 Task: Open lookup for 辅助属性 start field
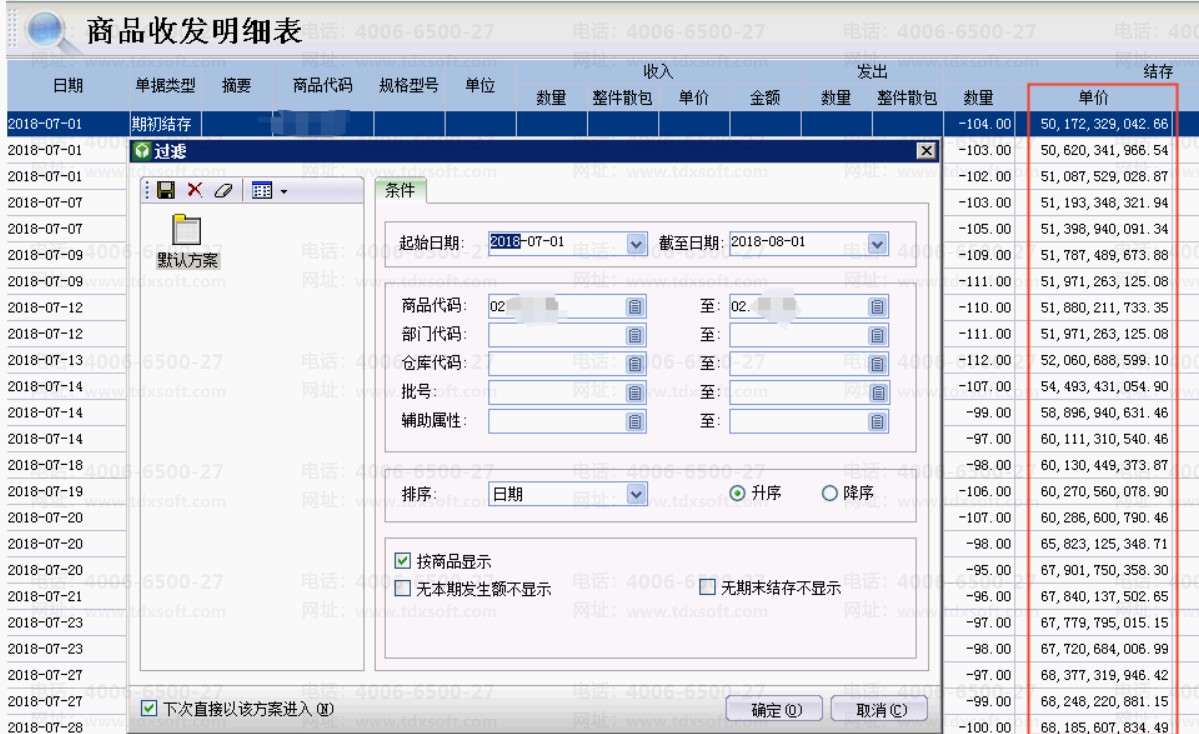635,421
